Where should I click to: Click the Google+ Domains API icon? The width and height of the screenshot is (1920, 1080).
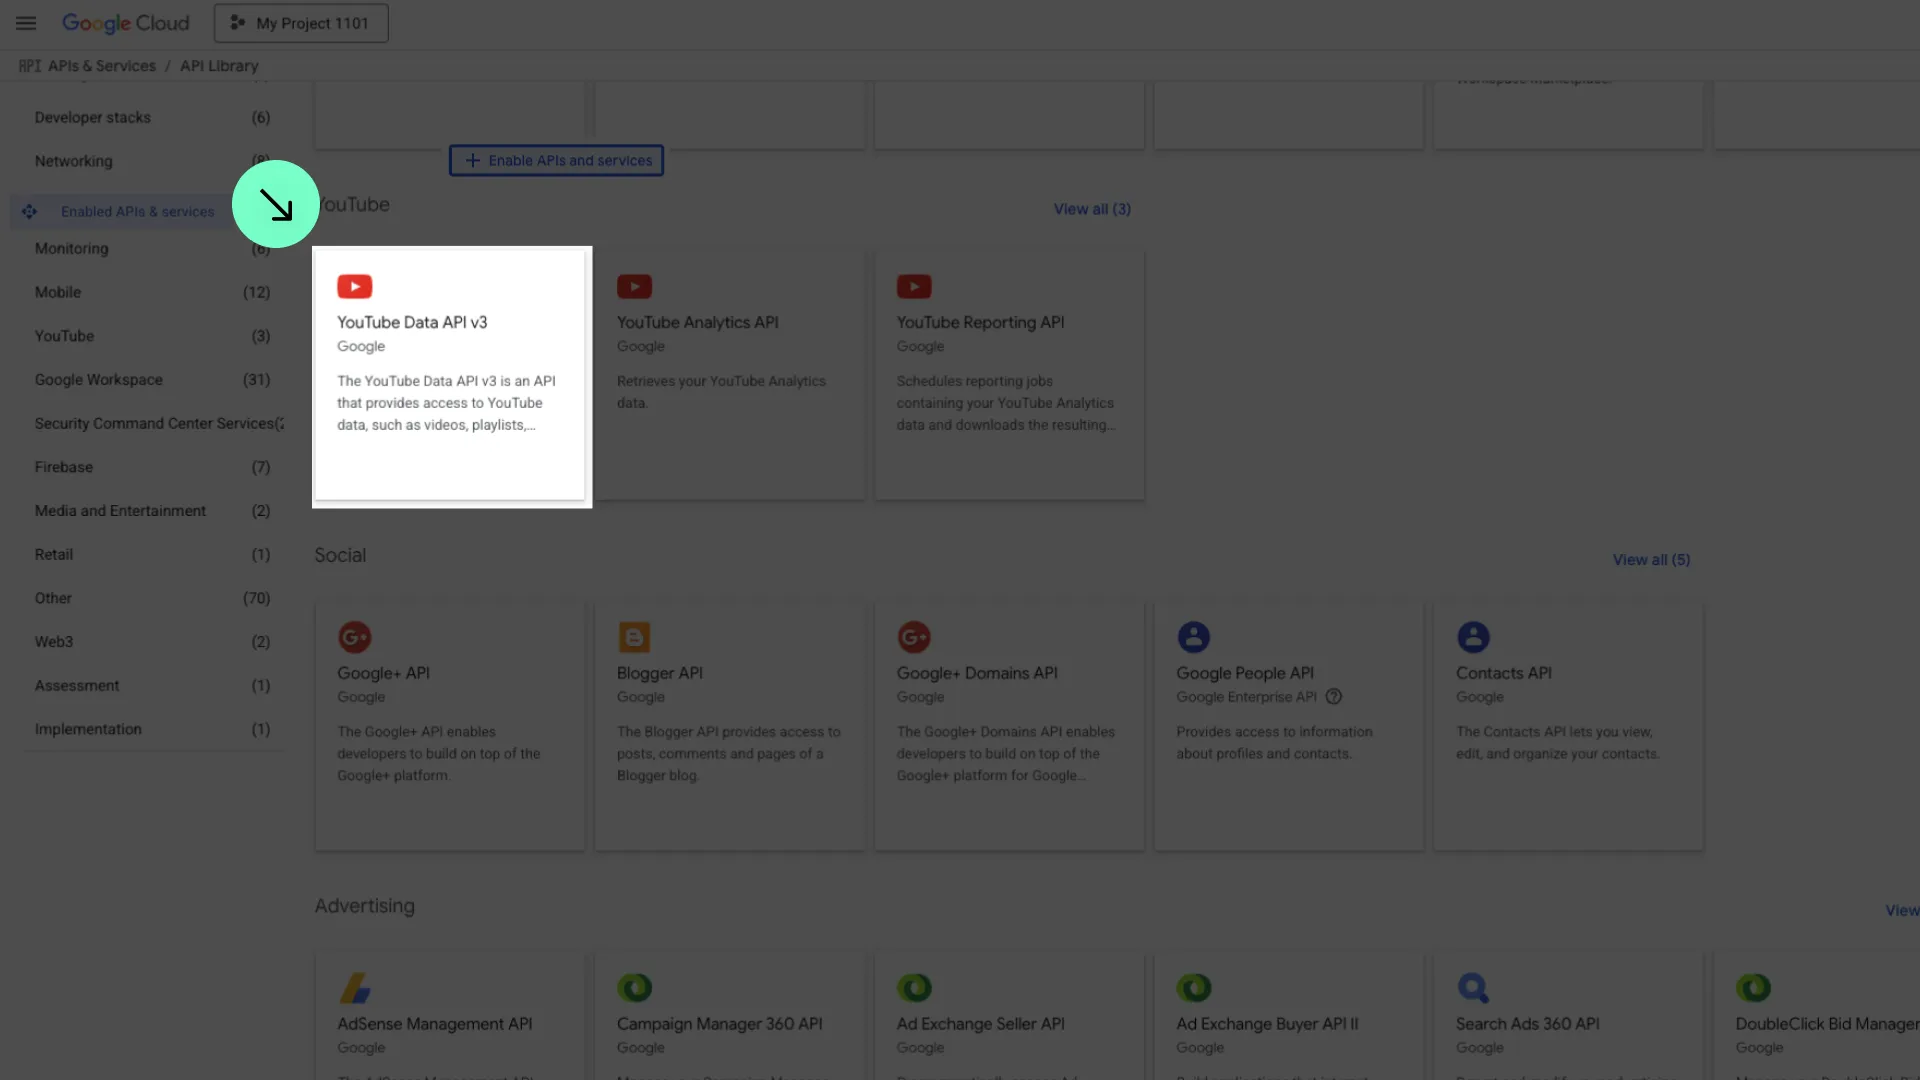pyautogui.click(x=914, y=637)
